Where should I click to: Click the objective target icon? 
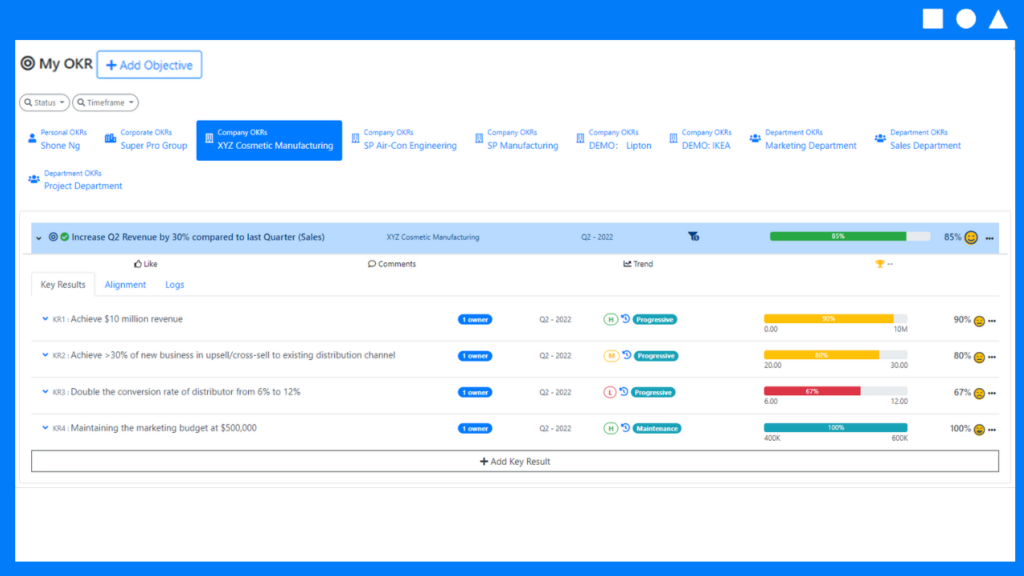(x=54, y=237)
